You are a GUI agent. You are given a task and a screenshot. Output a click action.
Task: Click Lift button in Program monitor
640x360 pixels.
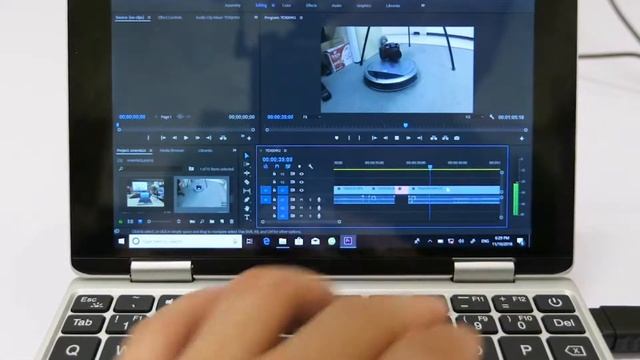[x=433, y=138]
